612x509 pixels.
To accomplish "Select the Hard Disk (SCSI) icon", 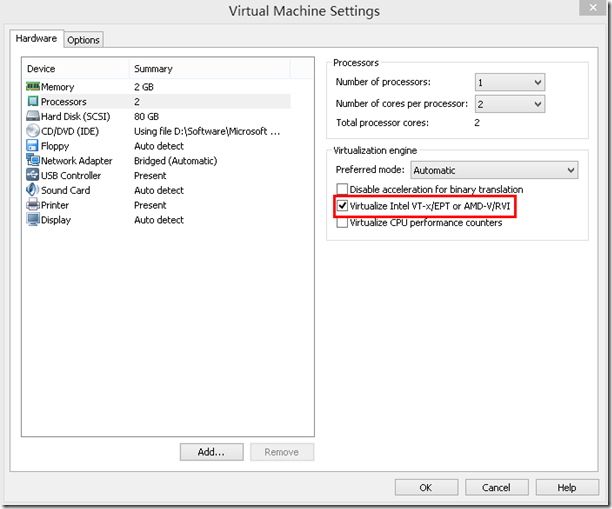I will (33, 117).
